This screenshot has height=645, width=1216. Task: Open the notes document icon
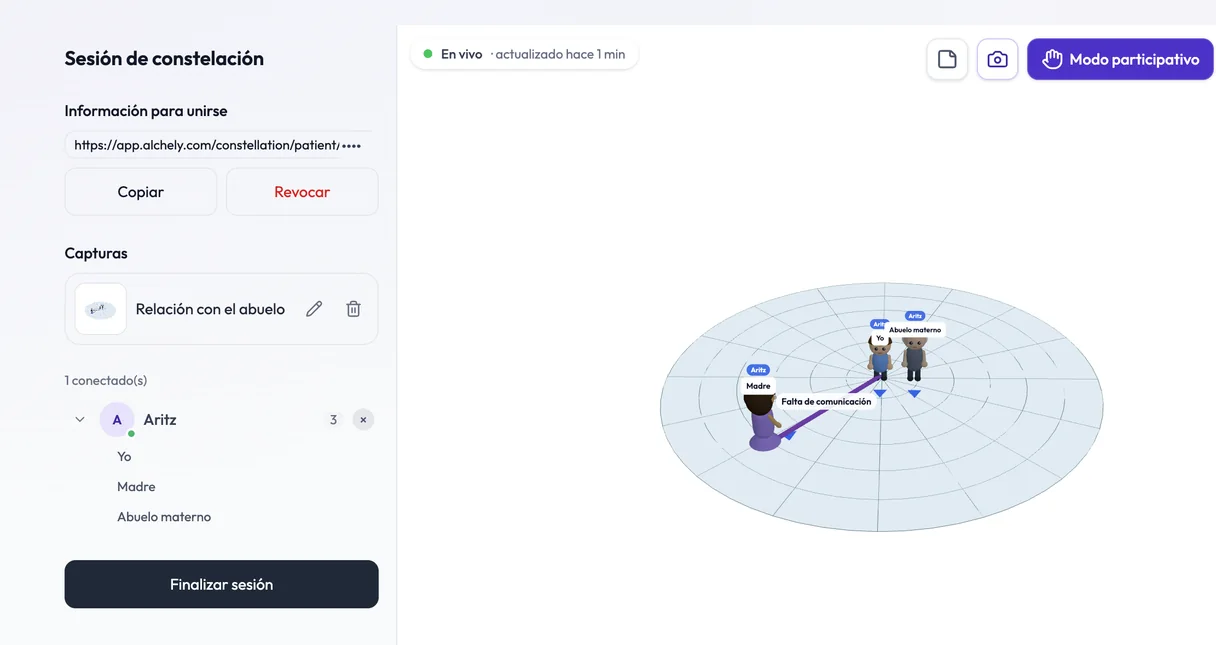(947, 59)
